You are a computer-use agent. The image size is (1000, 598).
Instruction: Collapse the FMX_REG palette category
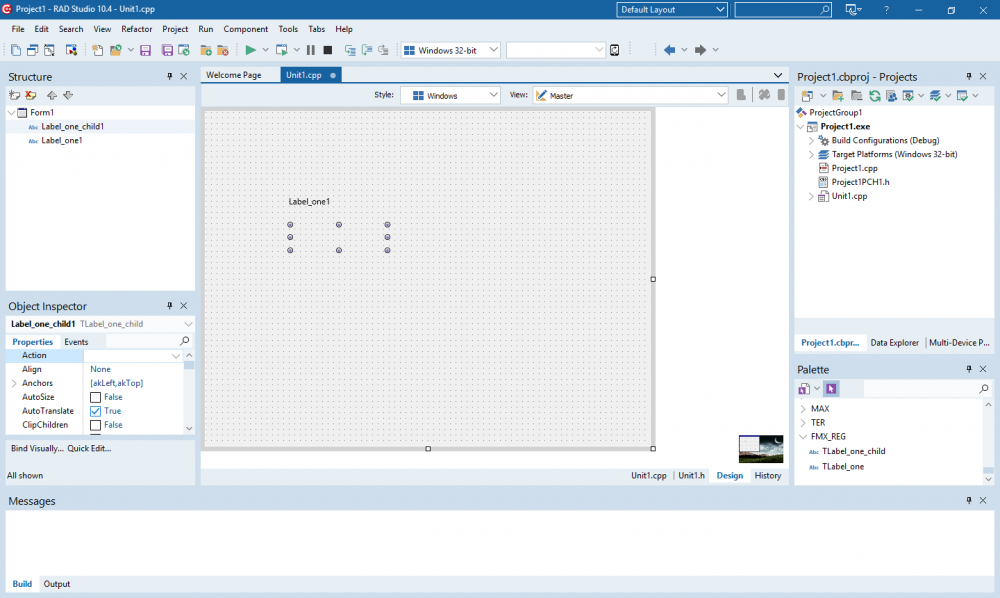[803, 437]
